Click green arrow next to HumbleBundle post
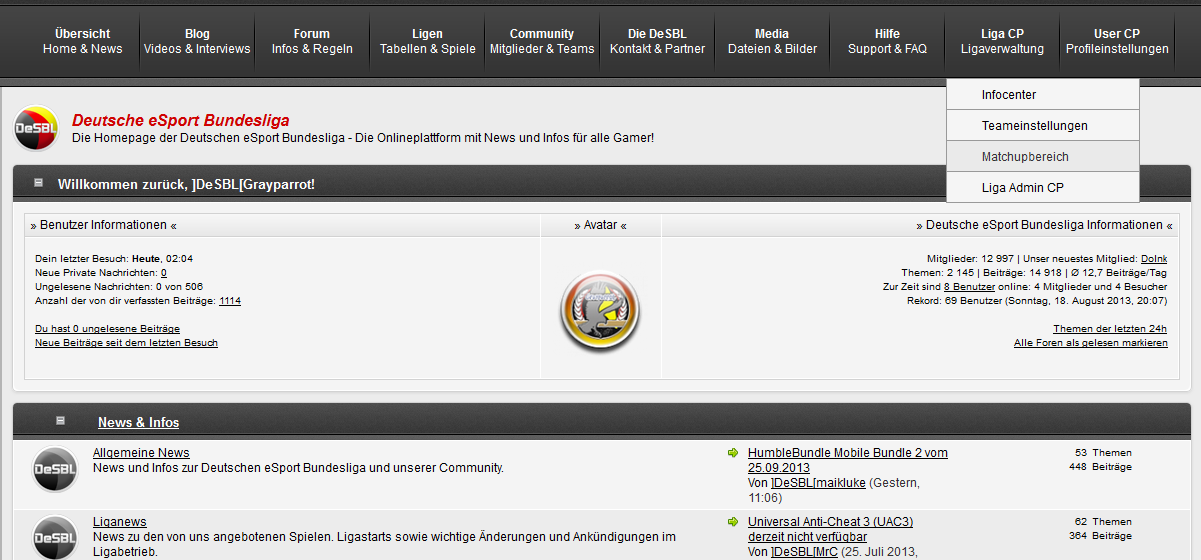This screenshot has width=1201, height=560. pos(733,453)
